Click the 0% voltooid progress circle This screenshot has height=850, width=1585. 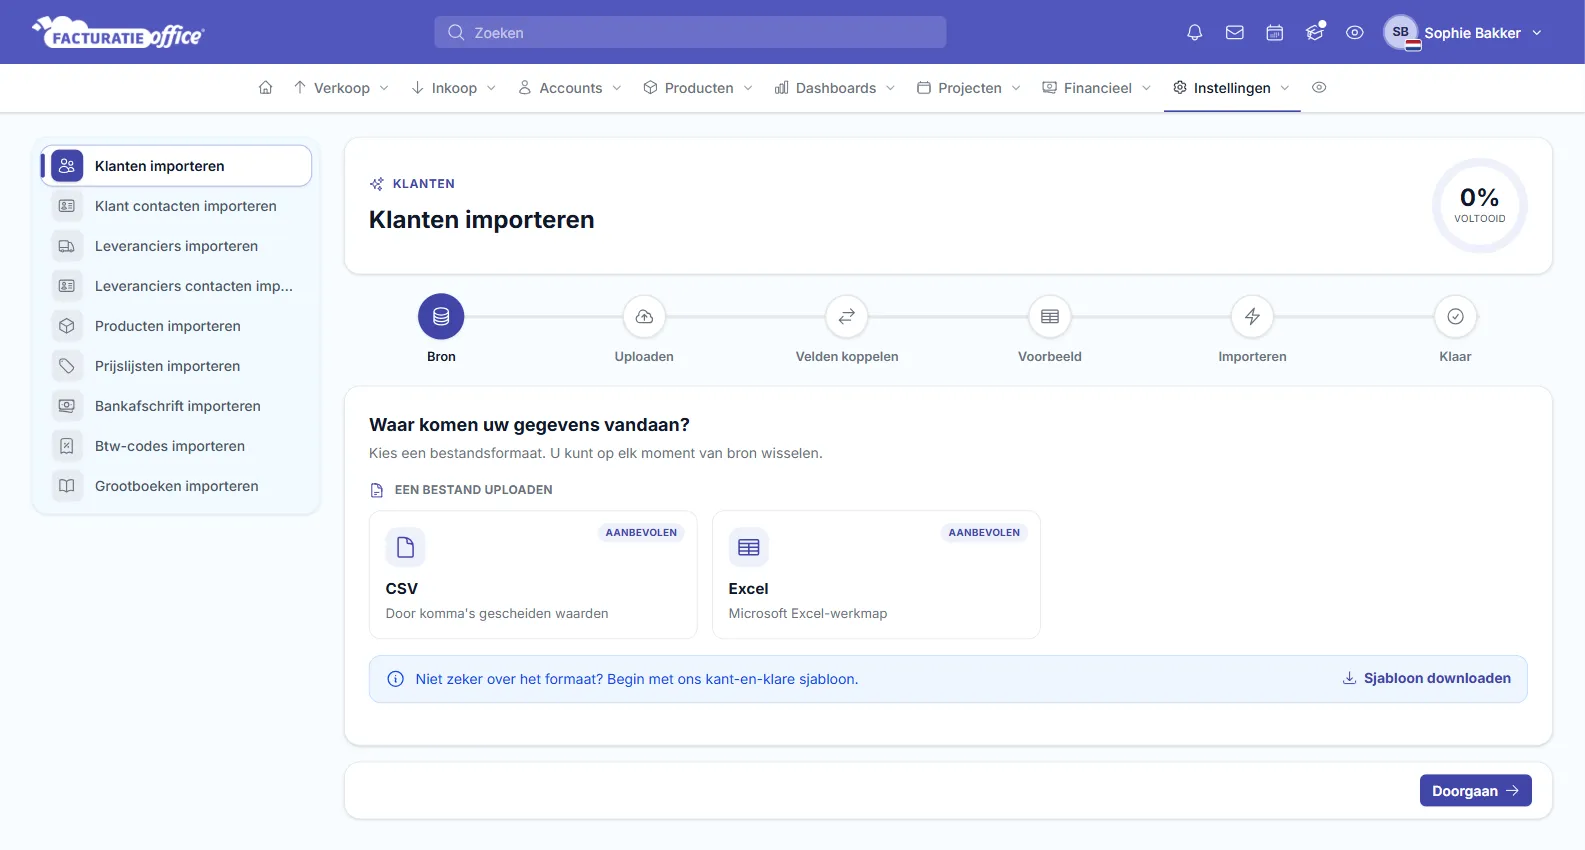(1479, 205)
